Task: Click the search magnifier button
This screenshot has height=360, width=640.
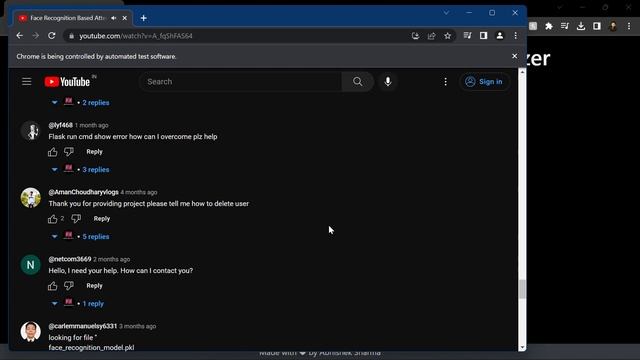Action: [x=358, y=82]
